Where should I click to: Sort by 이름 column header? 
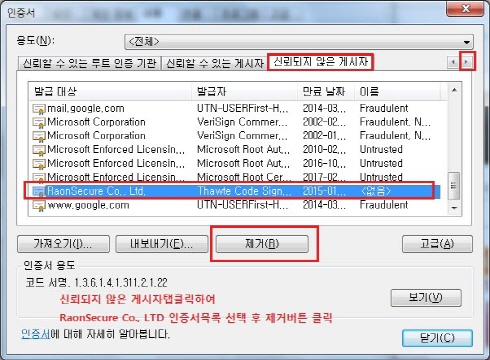pos(397,91)
